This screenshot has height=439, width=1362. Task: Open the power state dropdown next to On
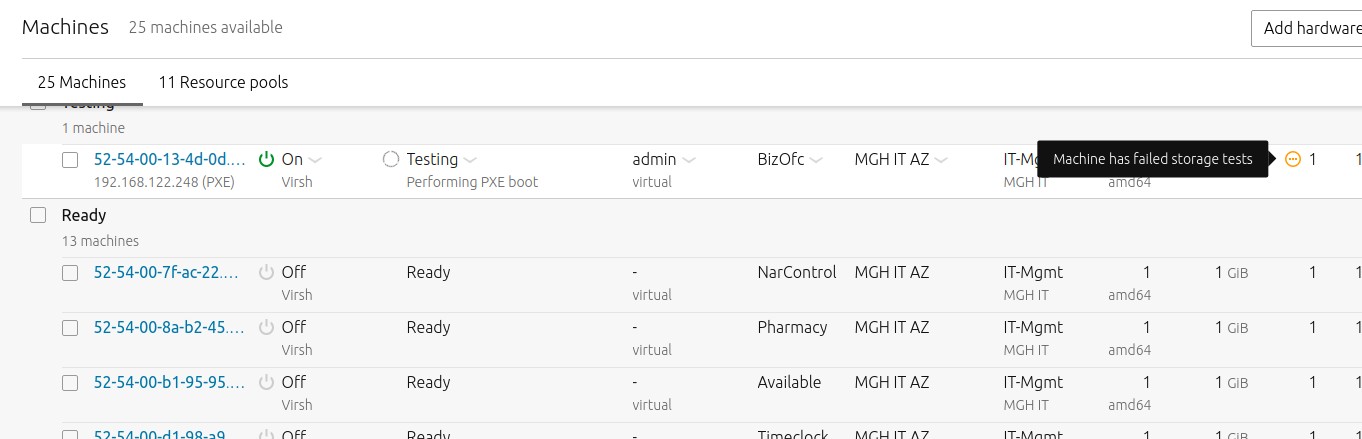[x=315, y=160]
